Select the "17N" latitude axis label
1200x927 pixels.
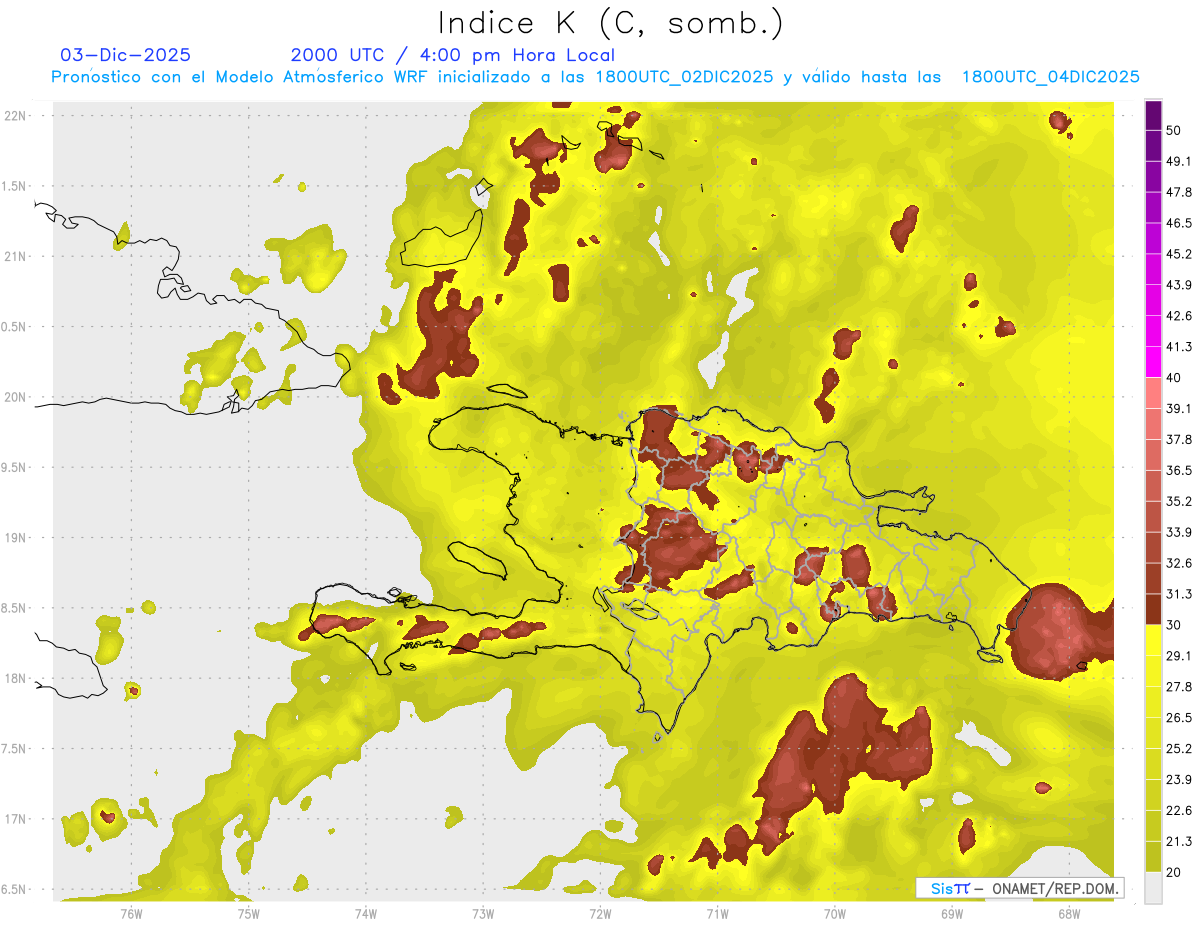[16, 819]
